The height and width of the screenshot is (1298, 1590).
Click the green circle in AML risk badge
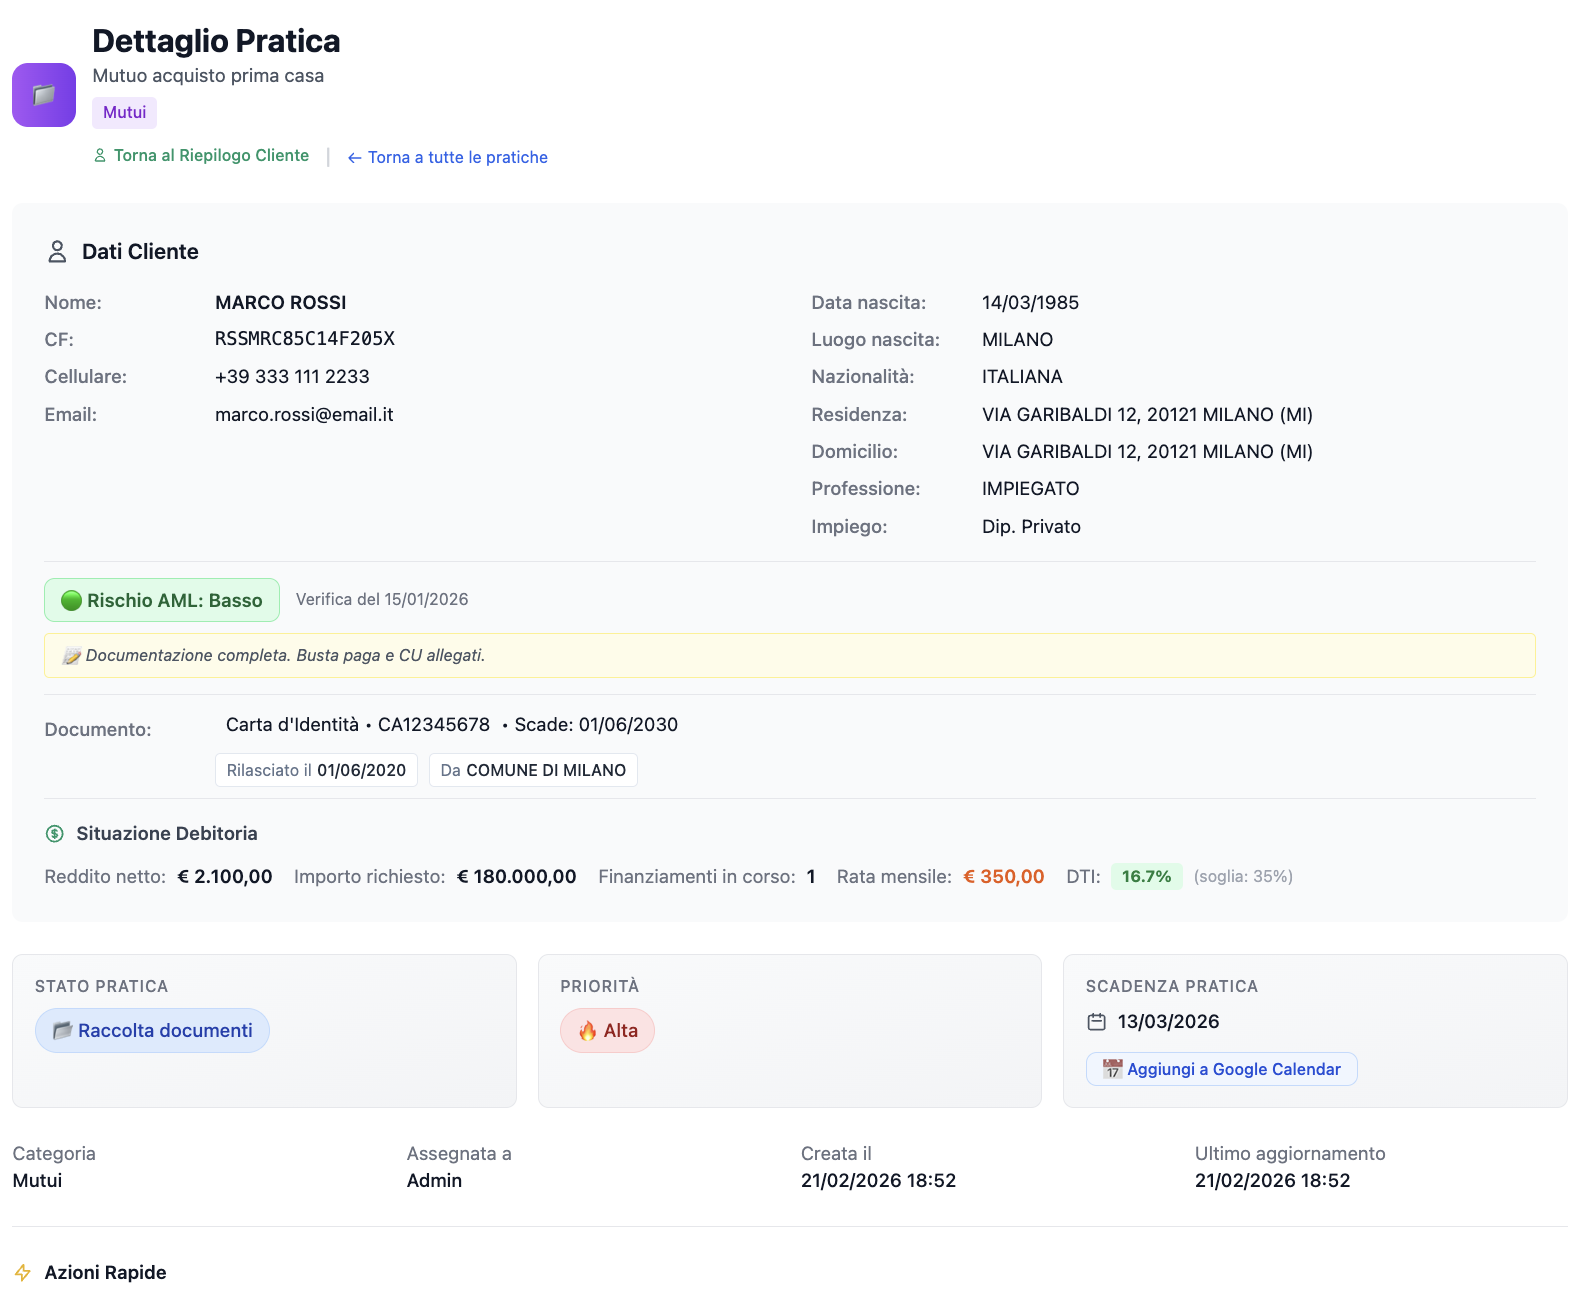pos(71,600)
